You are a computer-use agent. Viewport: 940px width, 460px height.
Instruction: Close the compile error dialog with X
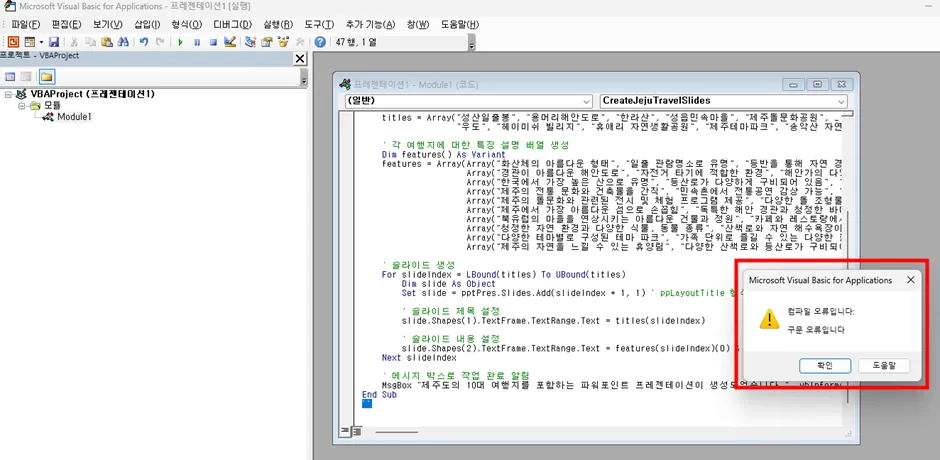910,280
